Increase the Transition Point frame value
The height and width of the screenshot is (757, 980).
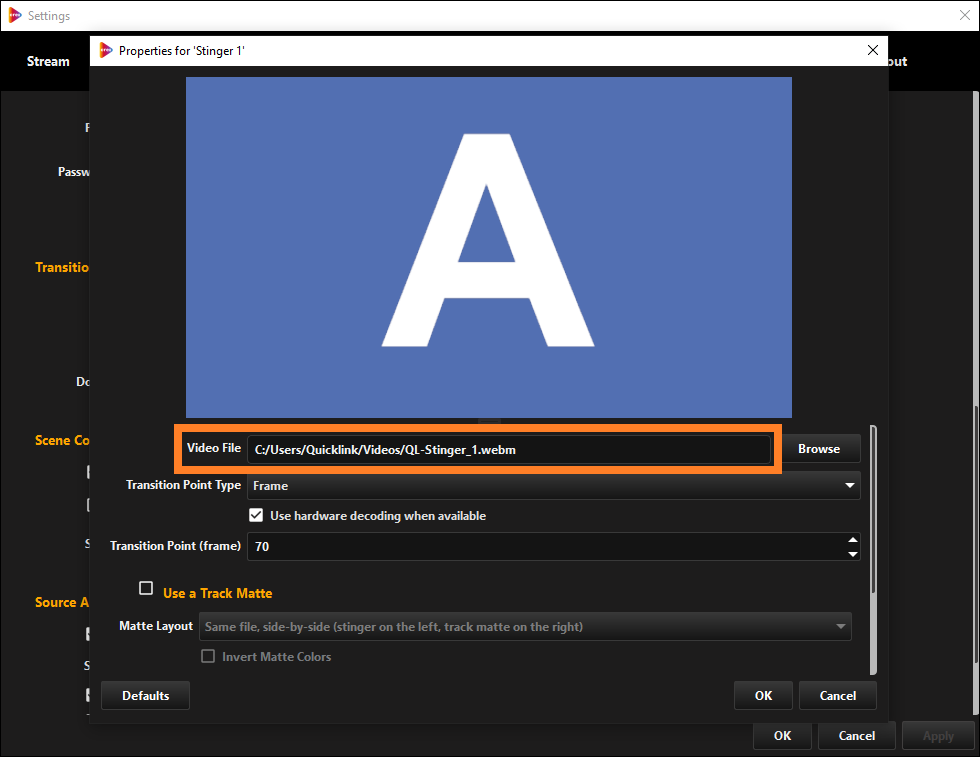[852, 540]
